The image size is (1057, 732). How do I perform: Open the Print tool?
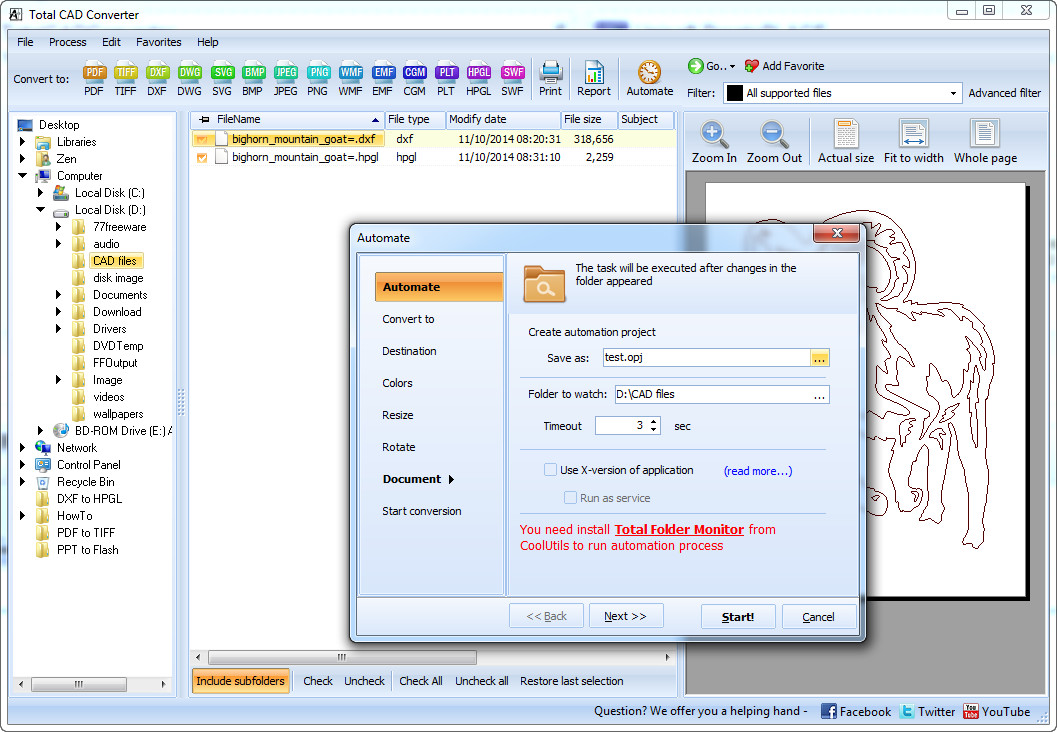(550, 79)
